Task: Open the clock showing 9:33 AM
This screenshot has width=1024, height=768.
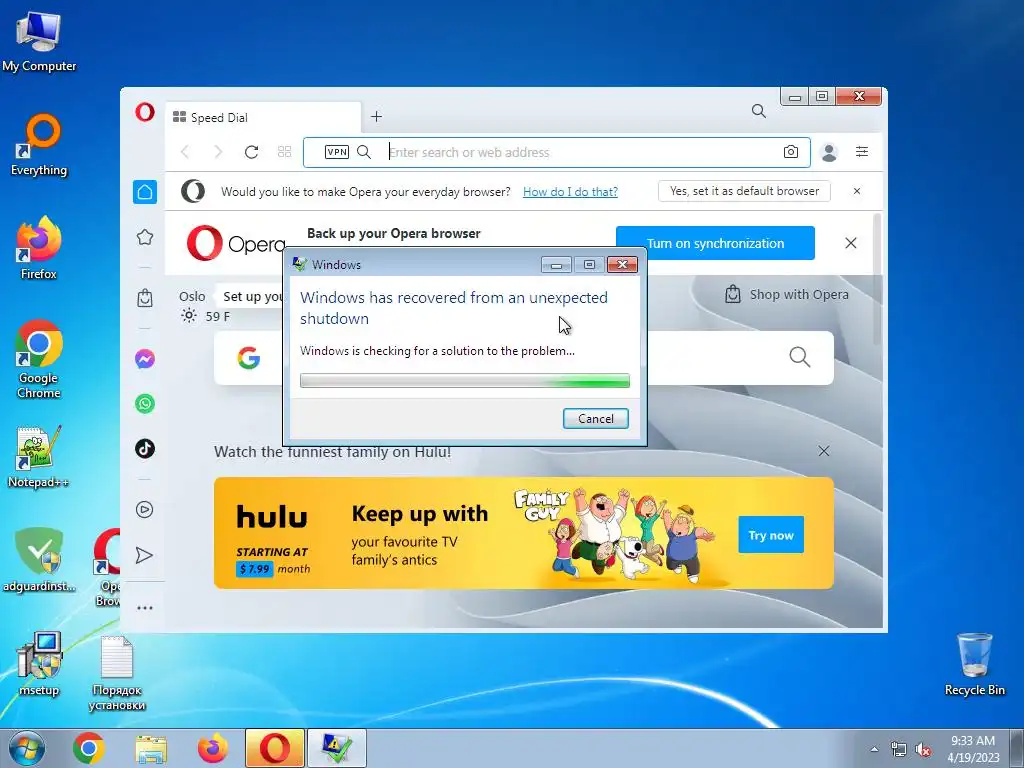Action: (973, 748)
